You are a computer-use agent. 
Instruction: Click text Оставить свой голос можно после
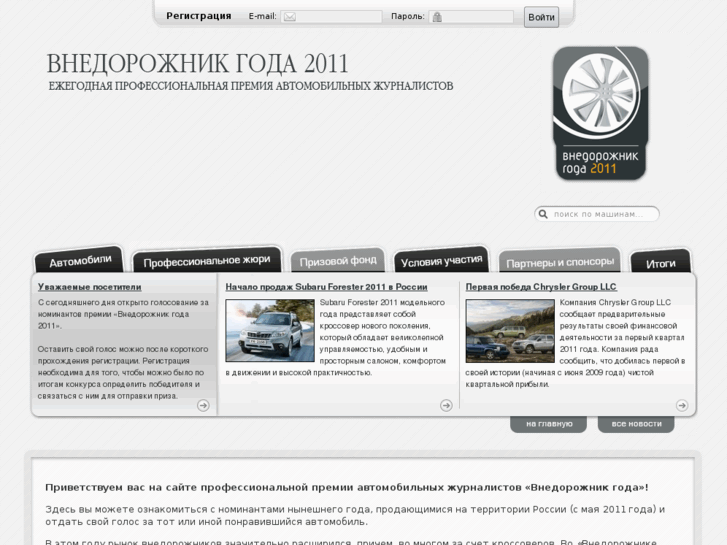(123, 372)
